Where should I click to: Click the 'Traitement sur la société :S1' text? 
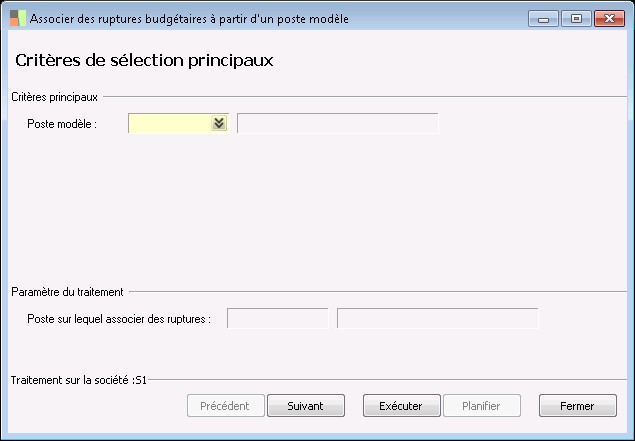tap(79, 380)
